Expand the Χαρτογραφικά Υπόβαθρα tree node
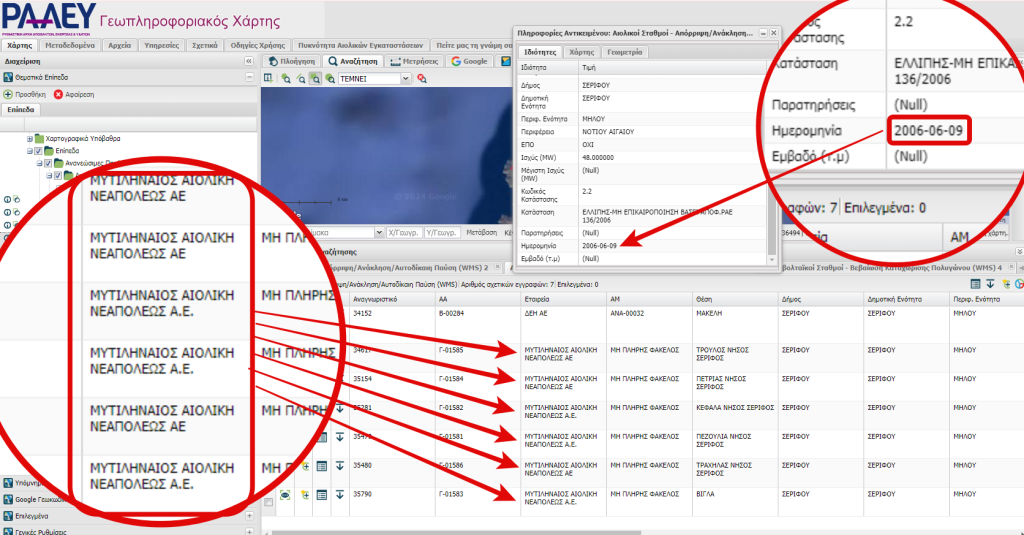The image size is (1024, 535). click(x=29, y=138)
